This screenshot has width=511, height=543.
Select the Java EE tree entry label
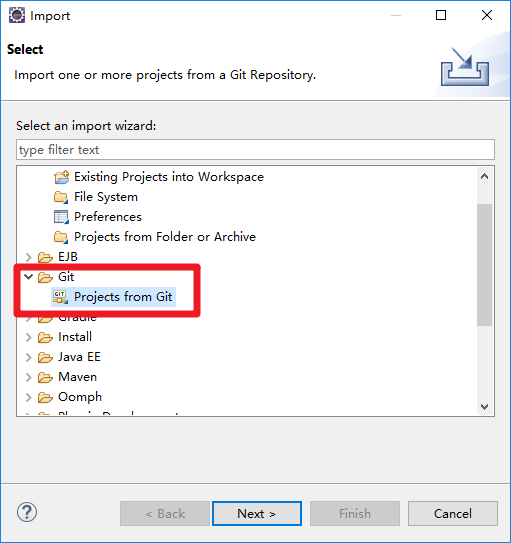point(79,357)
